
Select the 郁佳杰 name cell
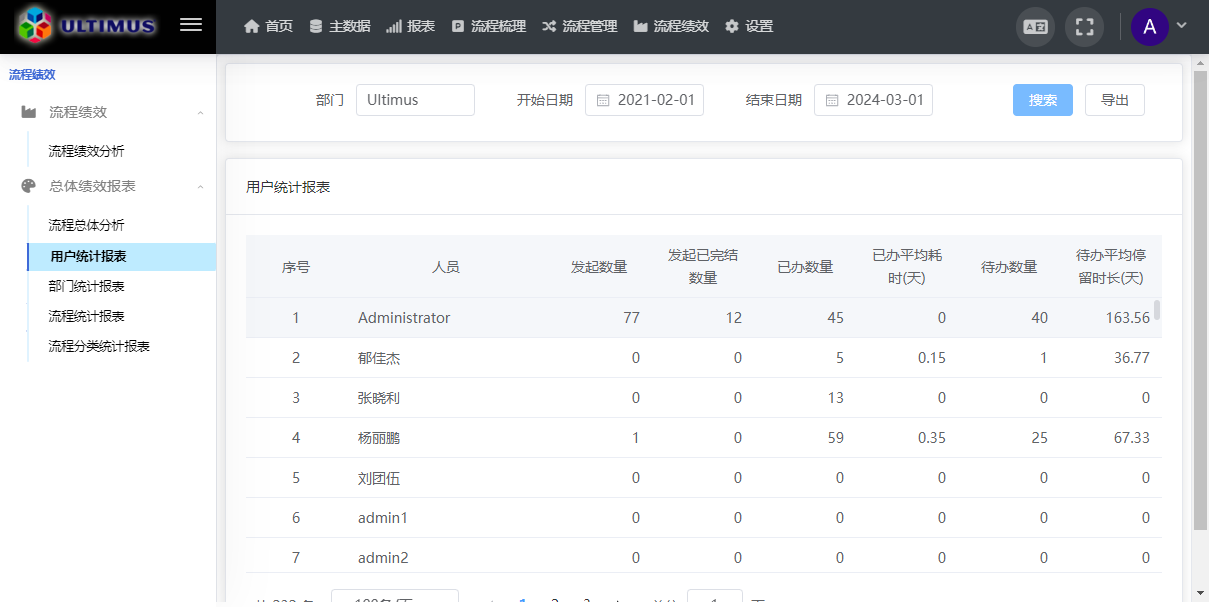pyautogui.click(x=379, y=358)
